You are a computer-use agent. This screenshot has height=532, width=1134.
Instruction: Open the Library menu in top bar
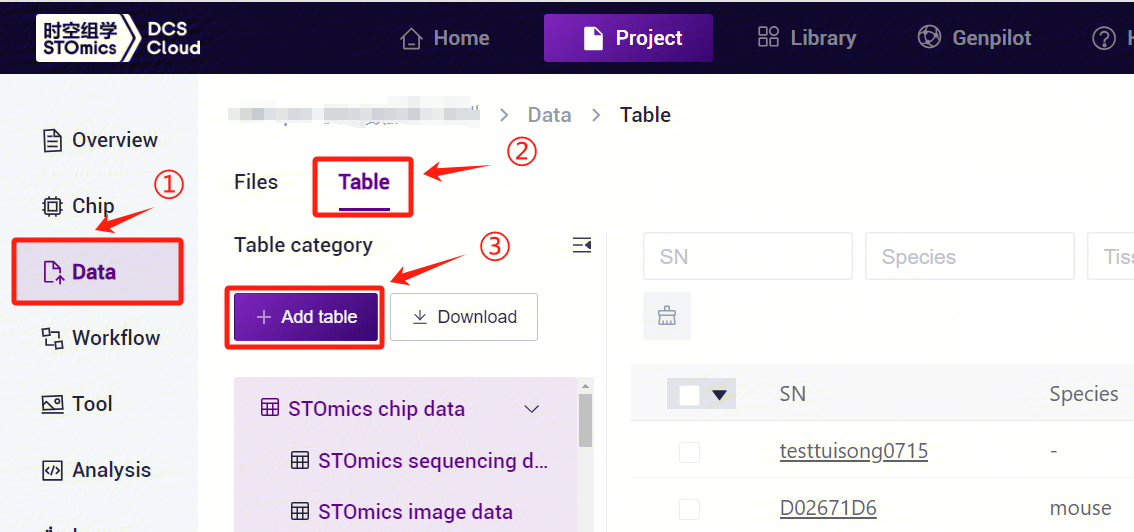(x=807, y=38)
